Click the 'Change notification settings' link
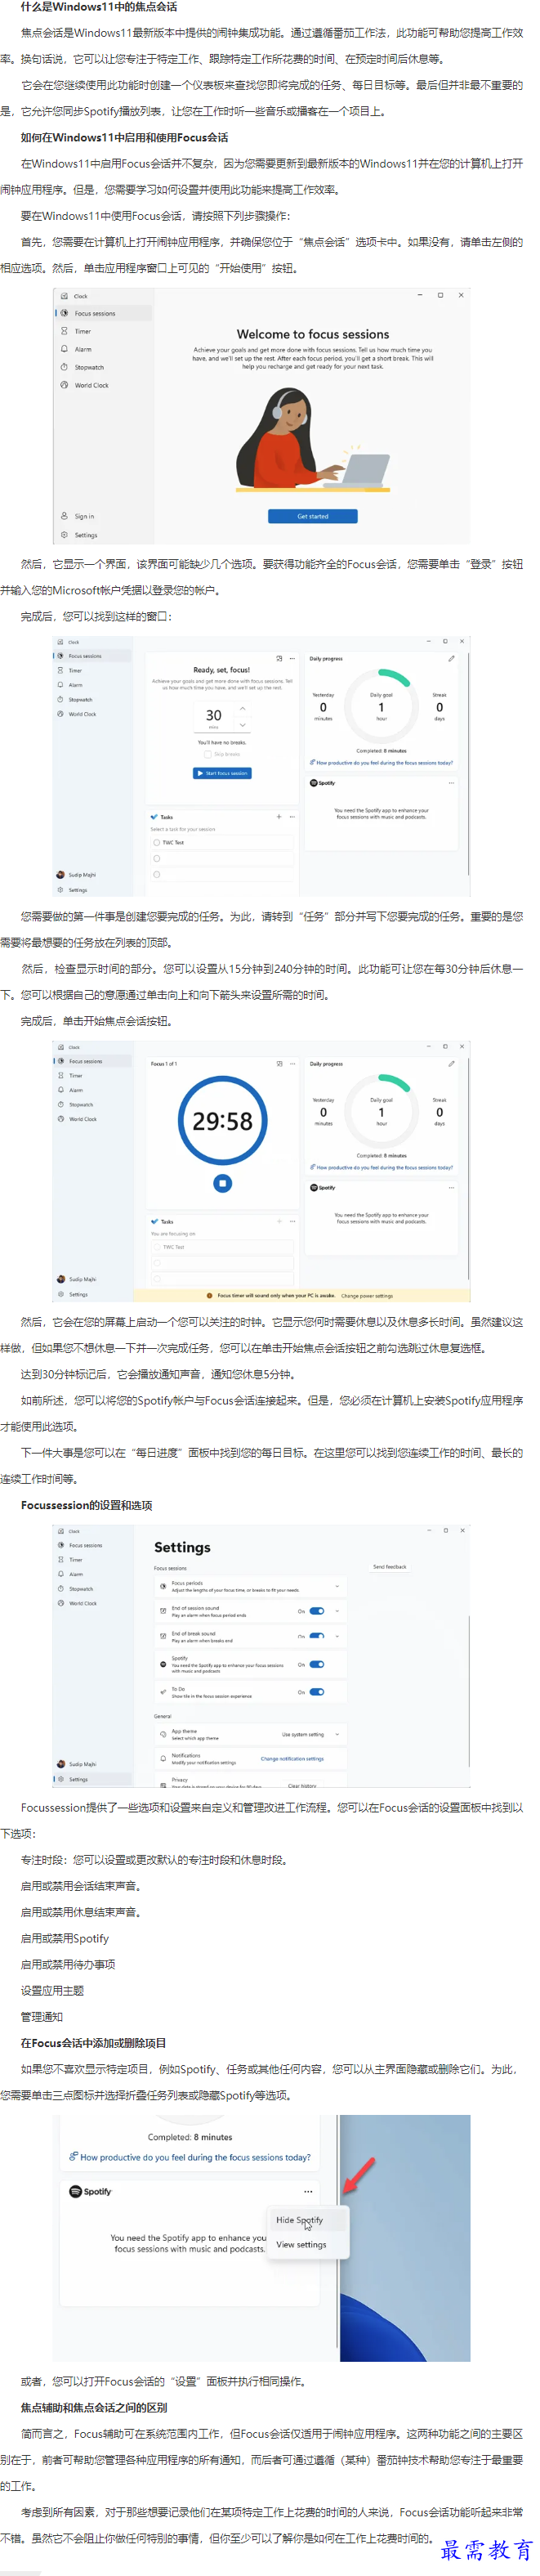This screenshot has width=540, height=2576. point(292,1758)
